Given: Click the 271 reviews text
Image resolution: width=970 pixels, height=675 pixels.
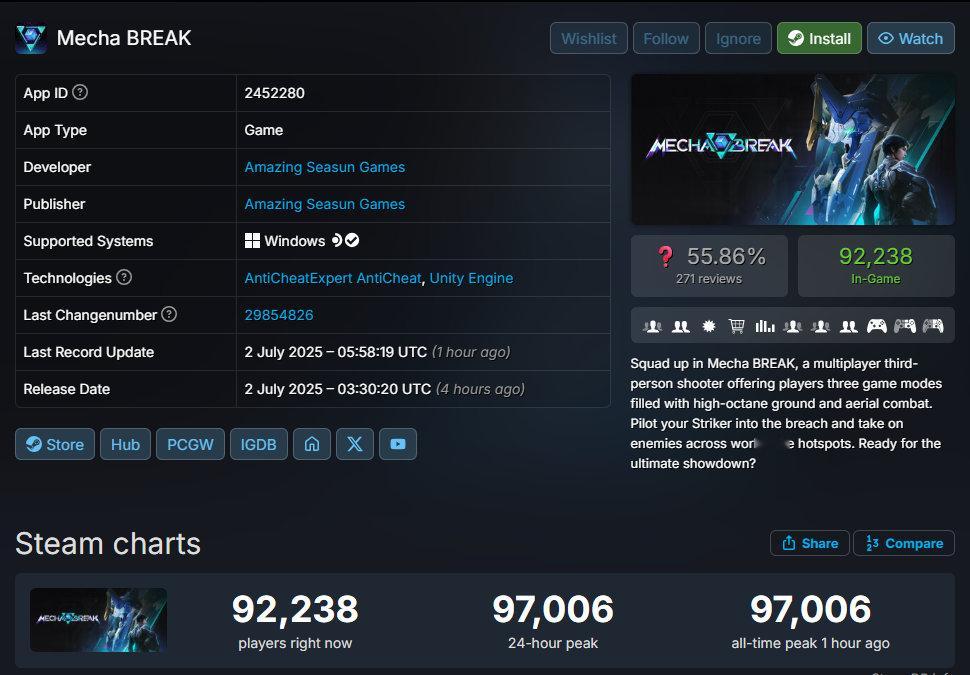Looking at the screenshot, I should (709, 279).
